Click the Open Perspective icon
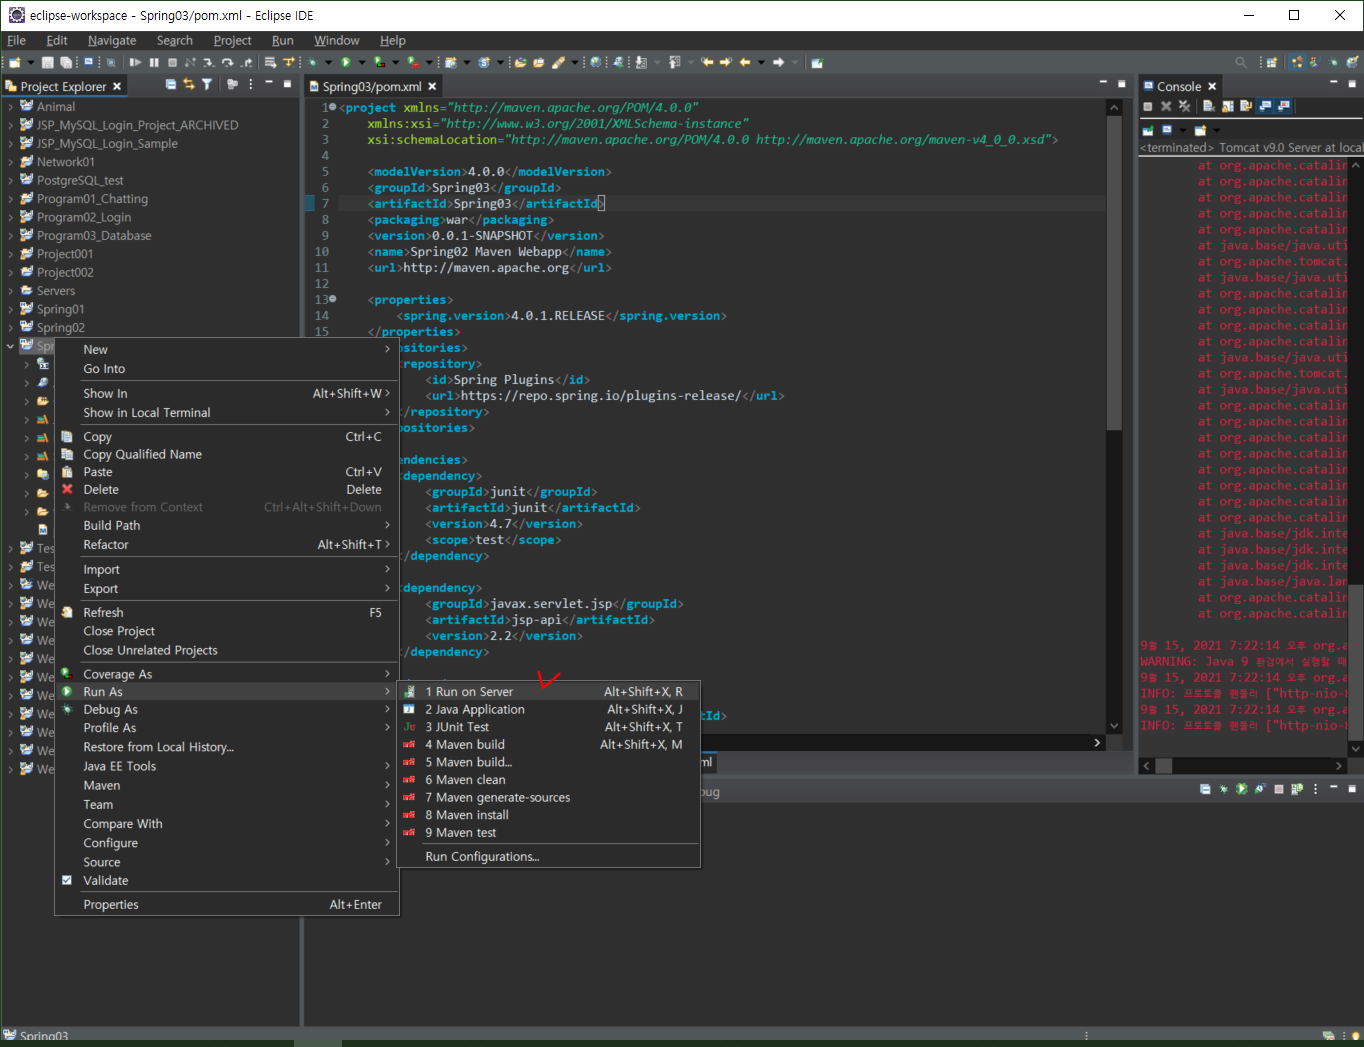Viewport: 1364px width, 1047px height. pyautogui.click(x=1272, y=62)
